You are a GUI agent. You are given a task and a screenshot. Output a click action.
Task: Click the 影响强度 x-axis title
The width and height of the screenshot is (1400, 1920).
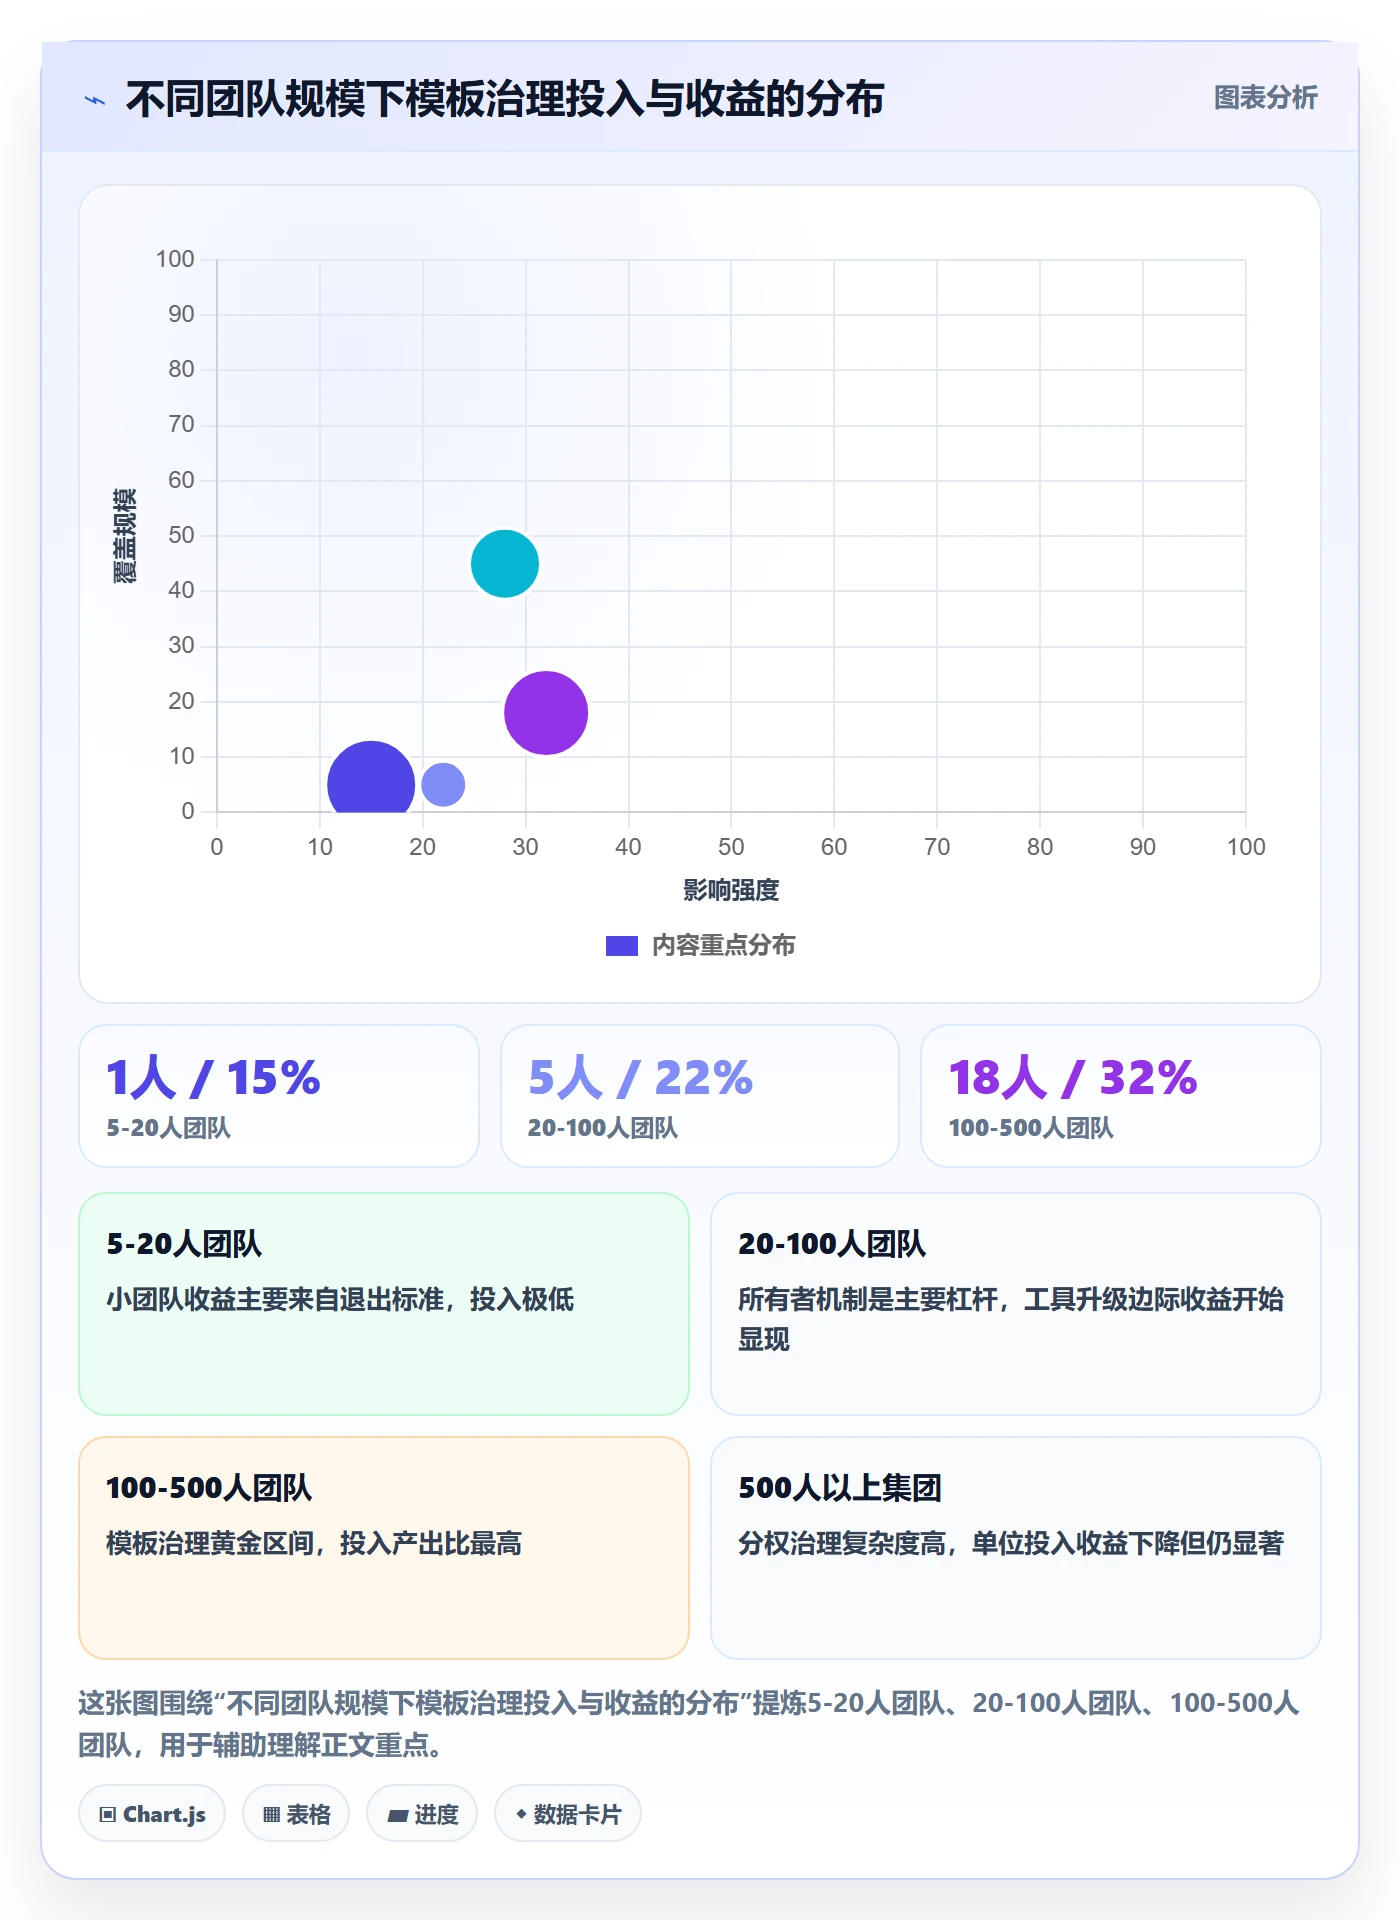(731, 890)
